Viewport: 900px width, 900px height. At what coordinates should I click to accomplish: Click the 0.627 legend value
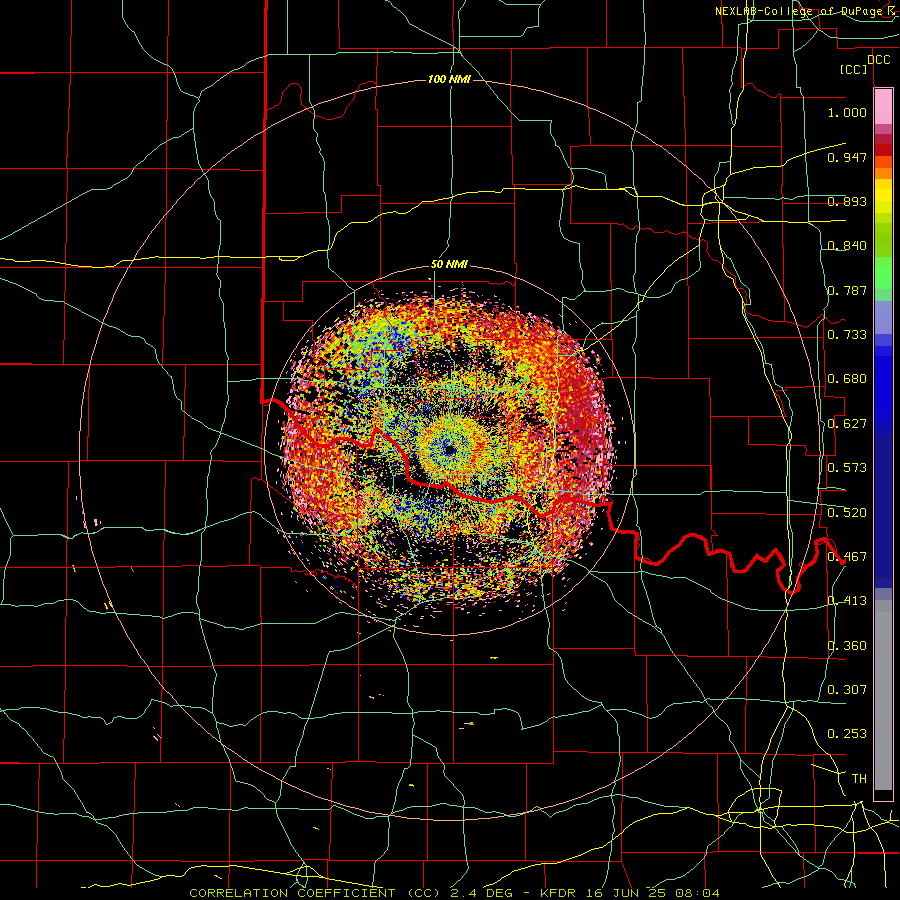[847, 424]
